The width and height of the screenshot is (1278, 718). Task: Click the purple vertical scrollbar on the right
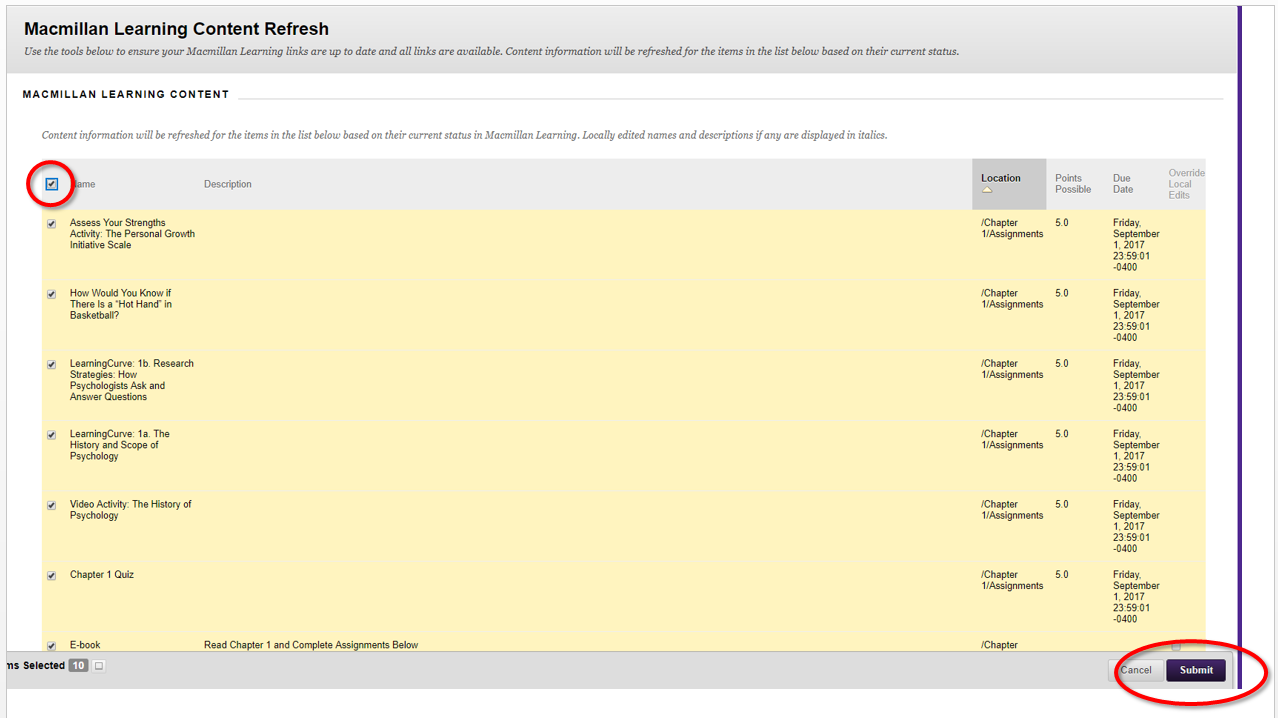coord(1240,350)
